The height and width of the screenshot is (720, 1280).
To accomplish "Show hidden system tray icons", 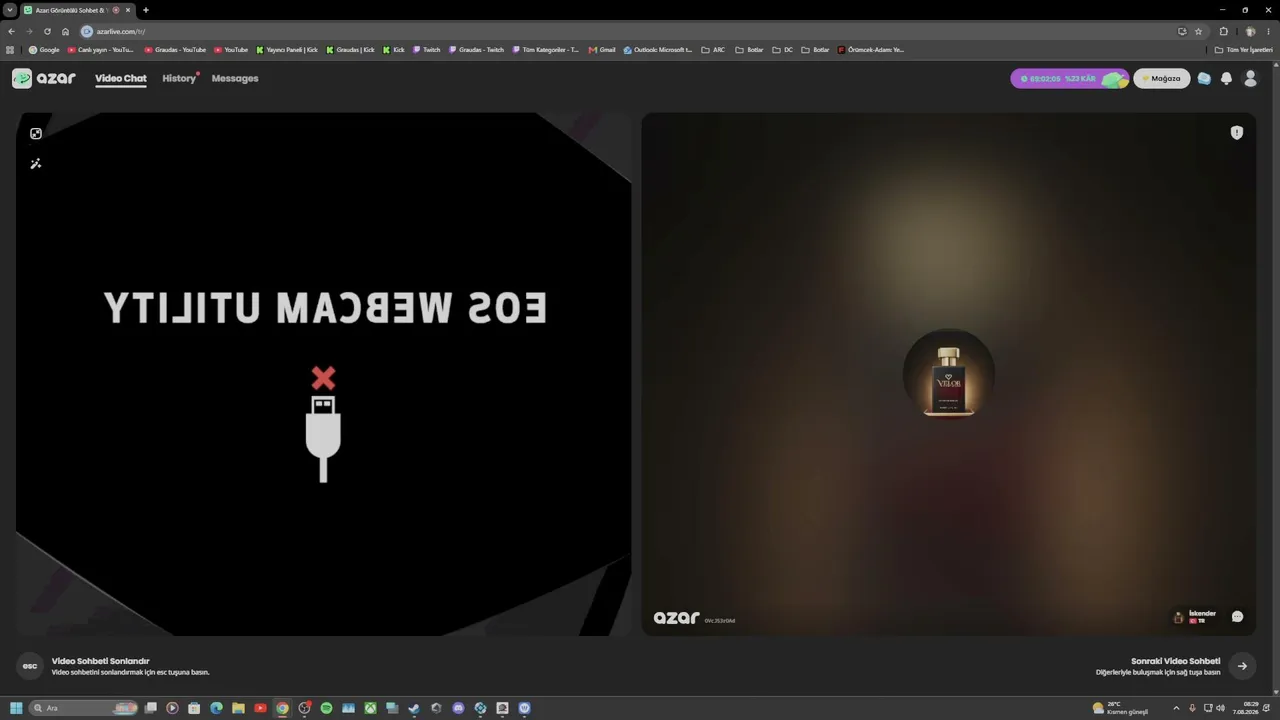I will click(x=1176, y=708).
